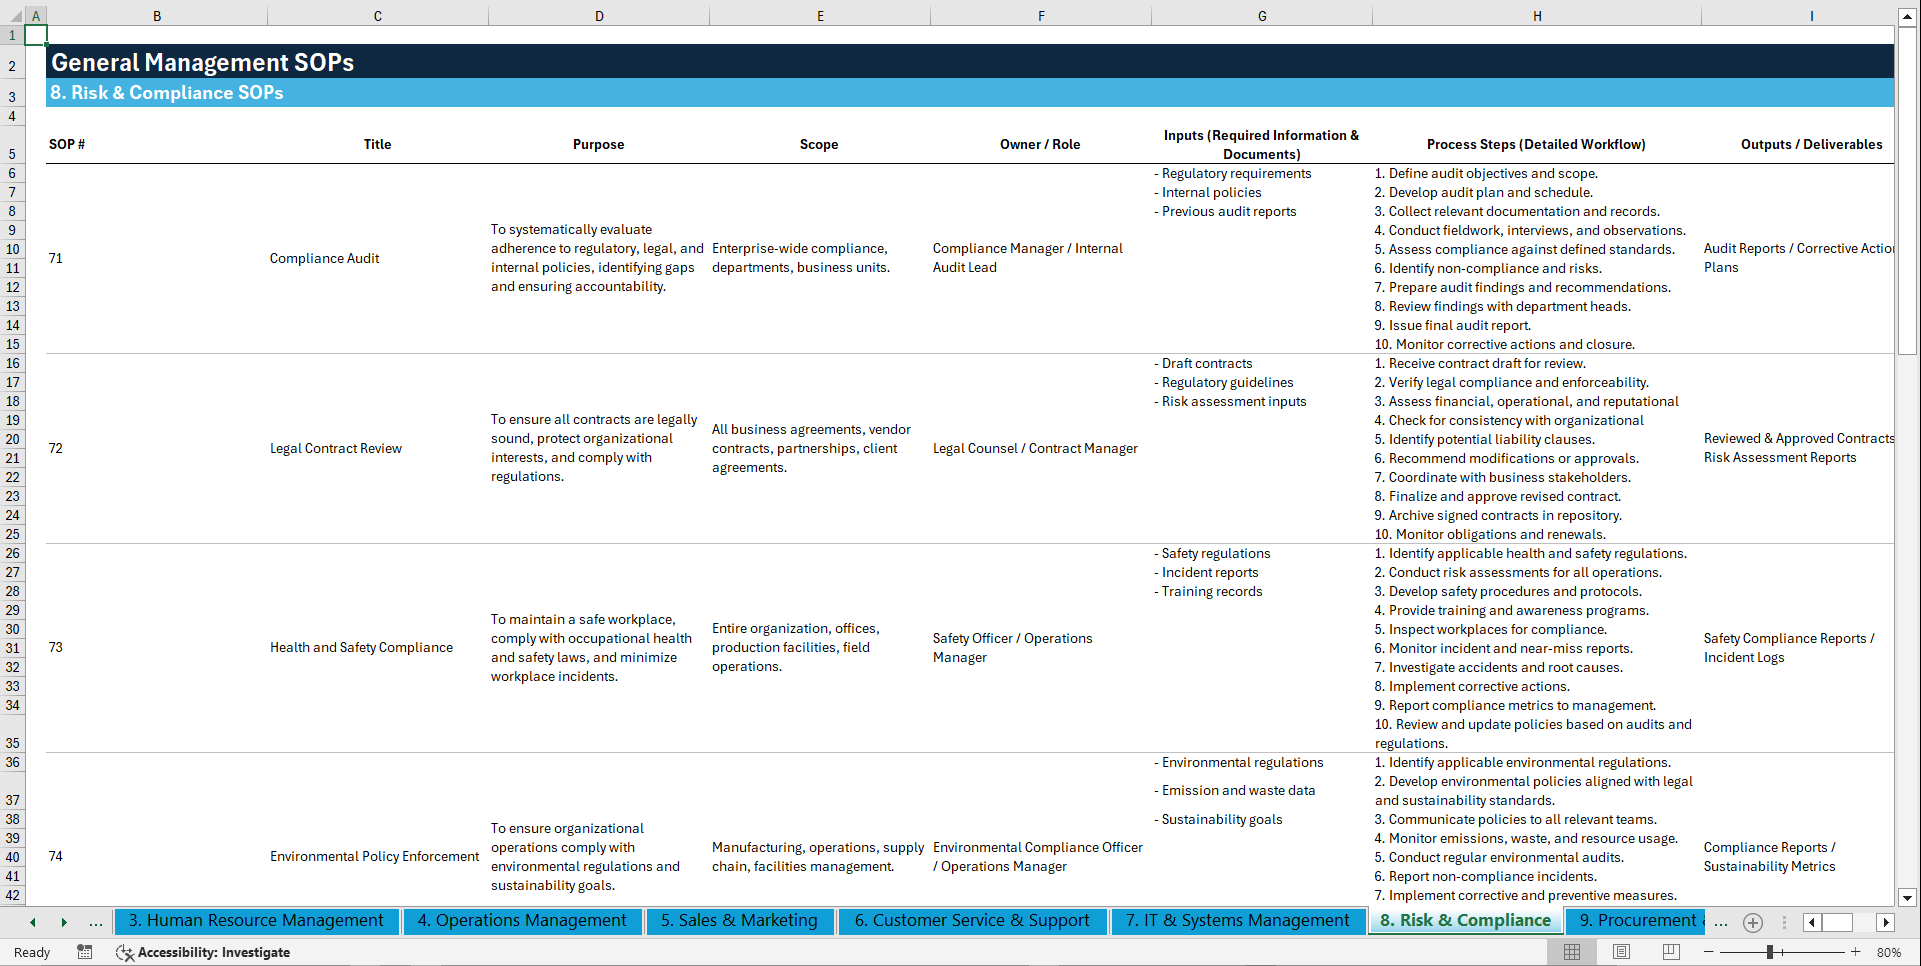Select the 9. Procurement sheet tab
Viewport: 1921px width, 966px height.
(1634, 921)
